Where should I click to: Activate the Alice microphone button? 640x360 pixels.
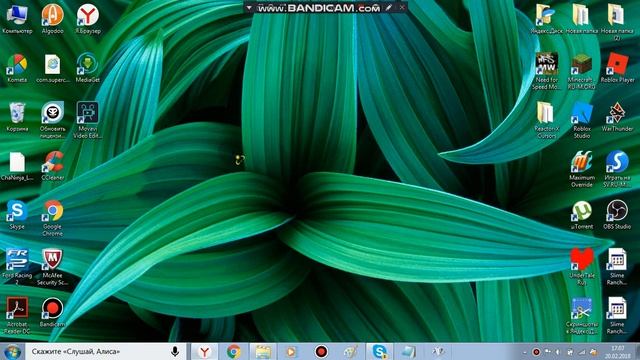(175, 351)
